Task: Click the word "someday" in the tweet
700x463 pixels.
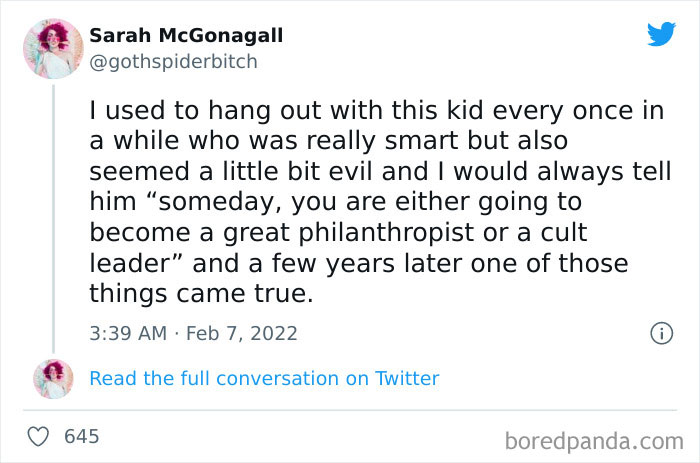Action: pyautogui.click(x=210, y=203)
